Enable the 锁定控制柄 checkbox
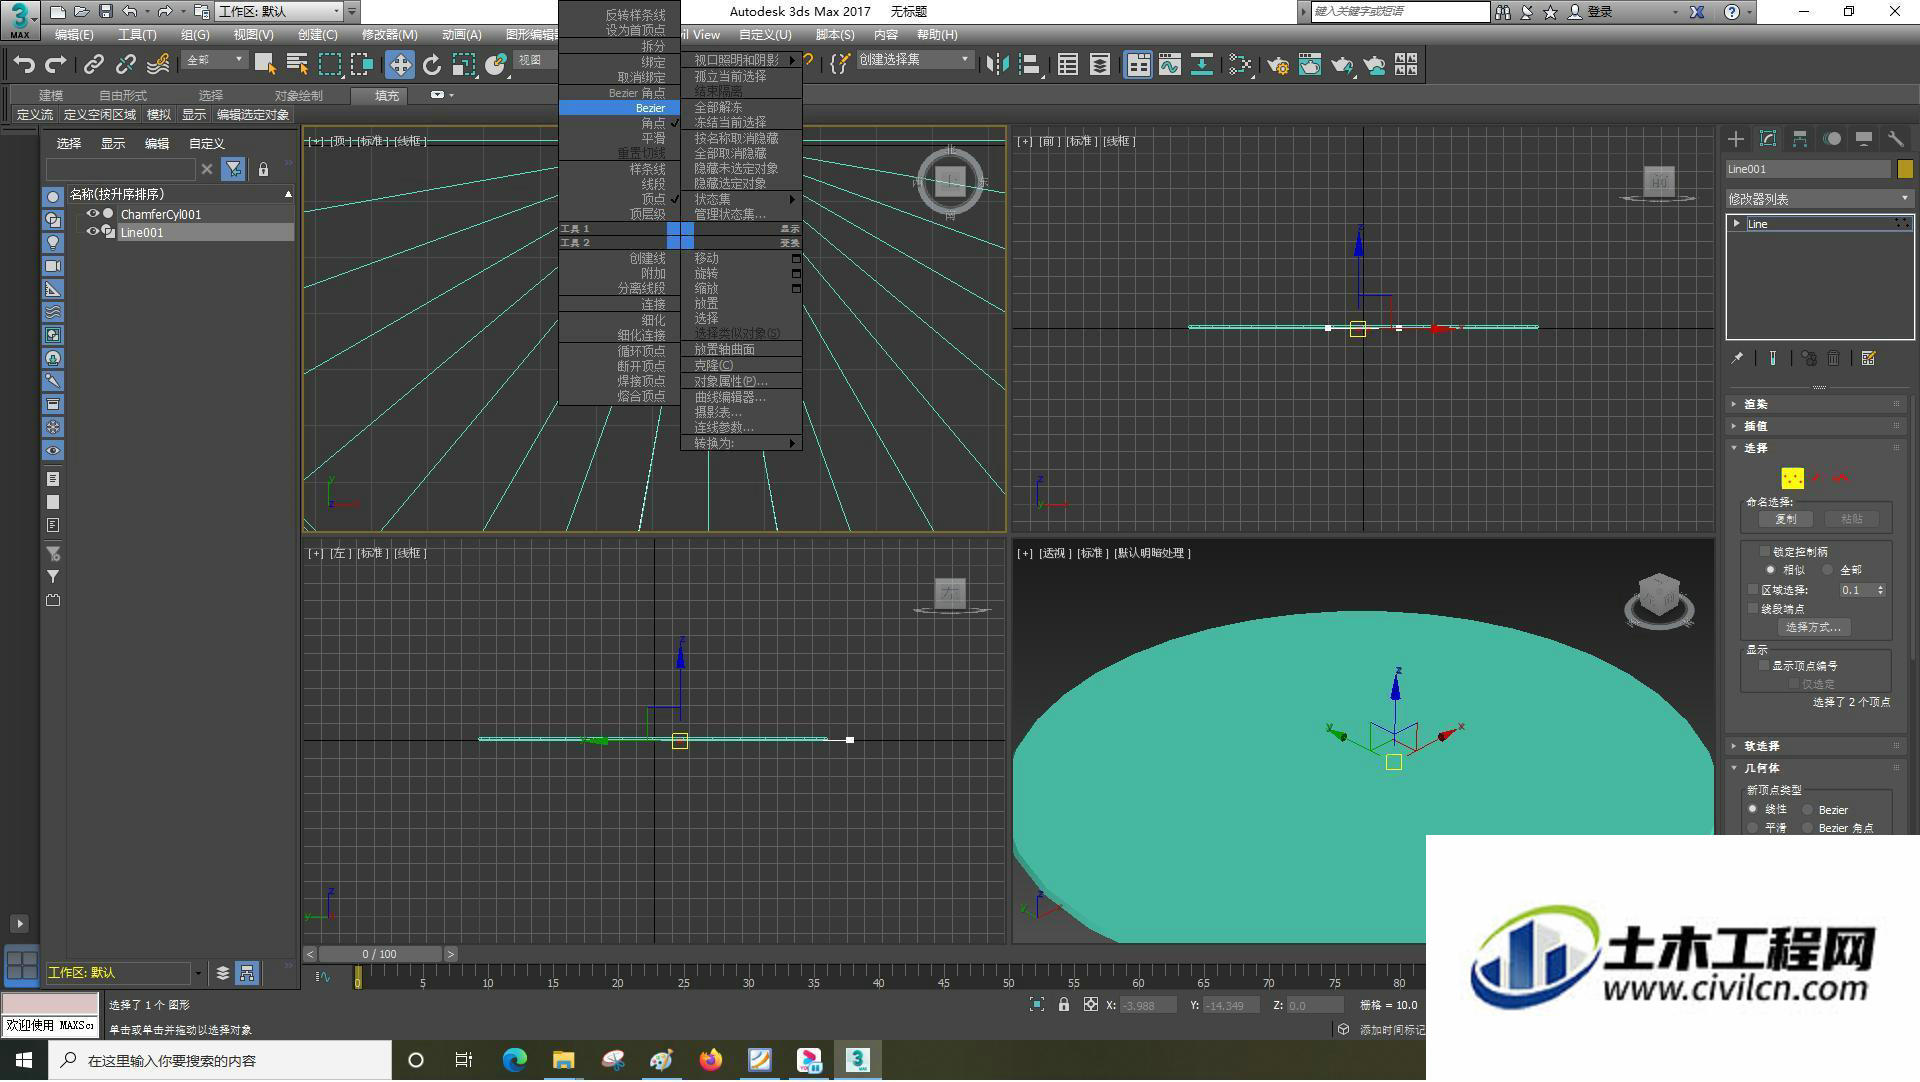The image size is (1920, 1082). click(x=1765, y=552)
